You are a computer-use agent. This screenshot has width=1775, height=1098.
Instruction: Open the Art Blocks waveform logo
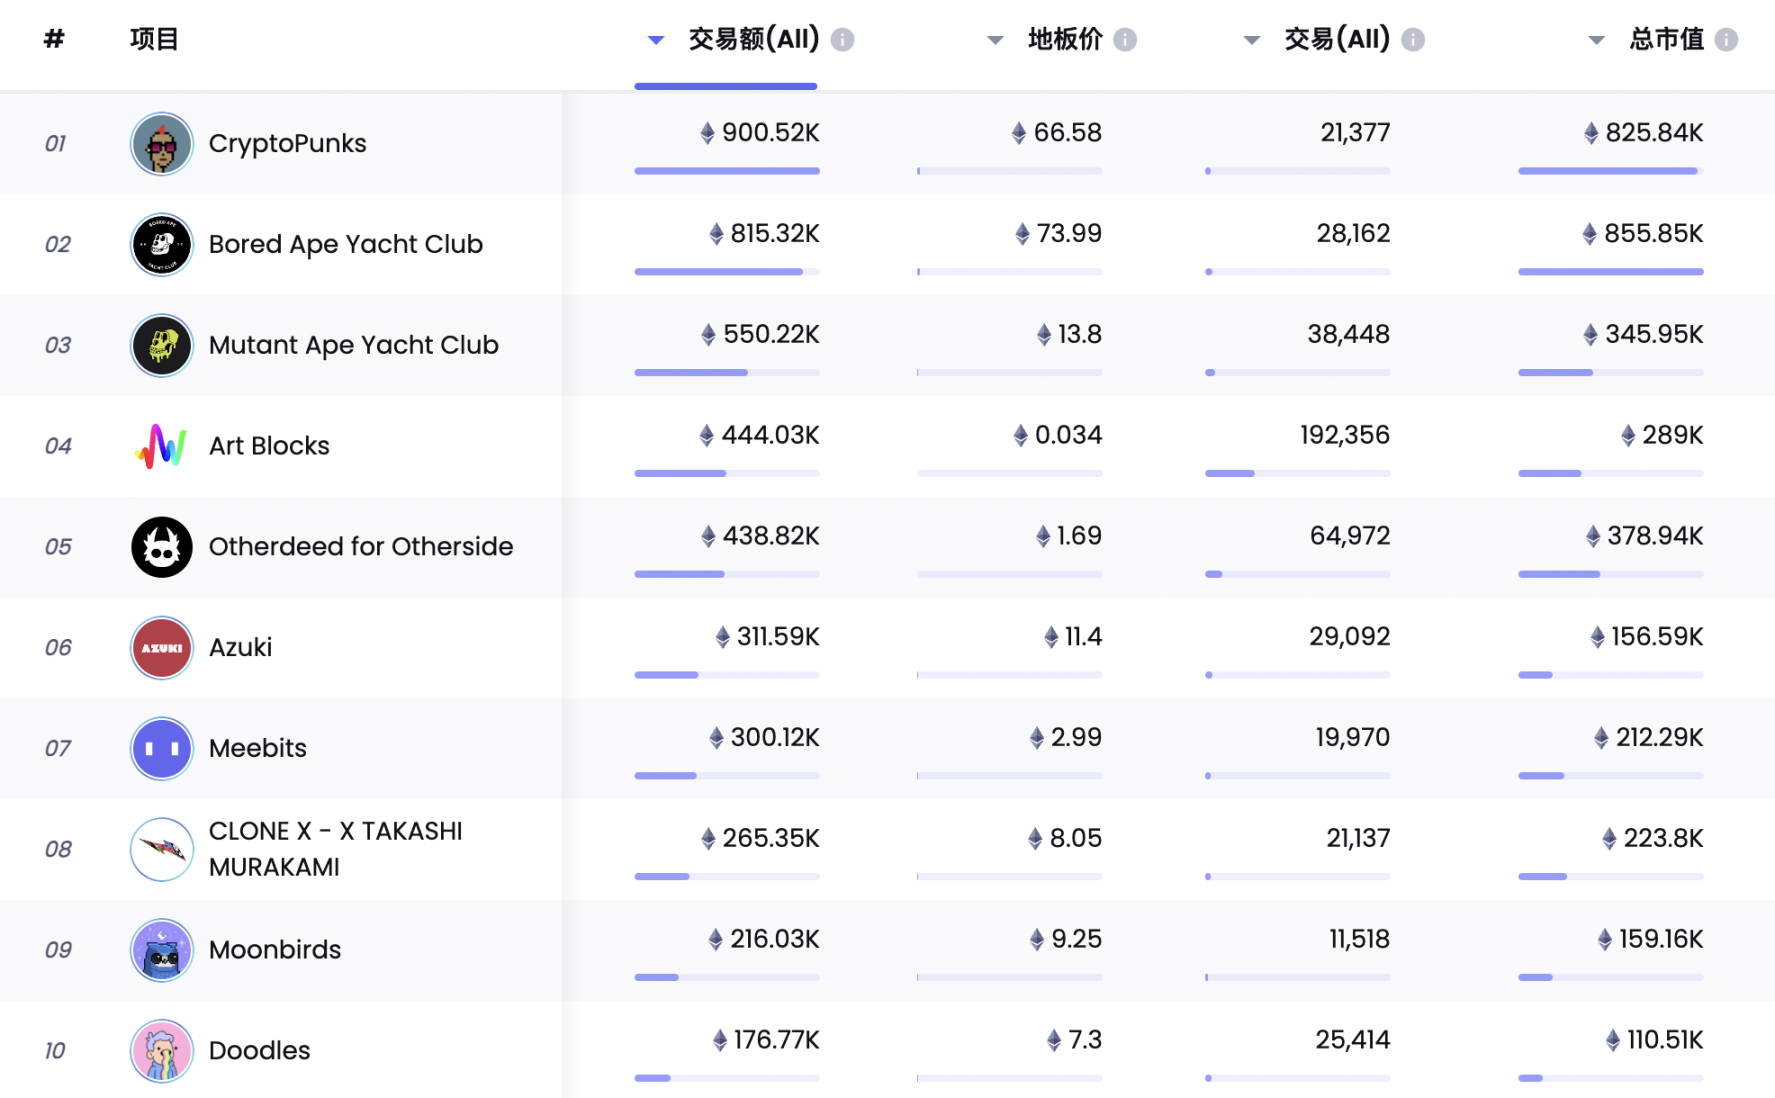pos(161,446)
